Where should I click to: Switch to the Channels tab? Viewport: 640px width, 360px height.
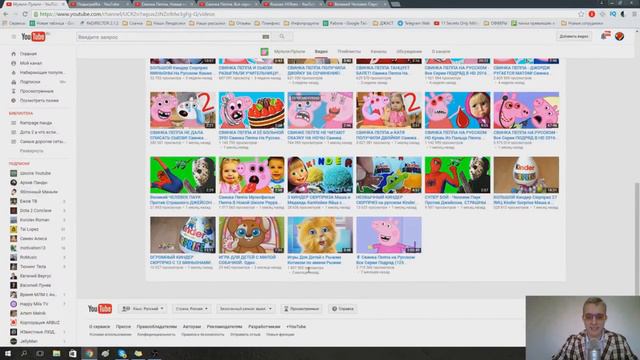click(378, 52)
